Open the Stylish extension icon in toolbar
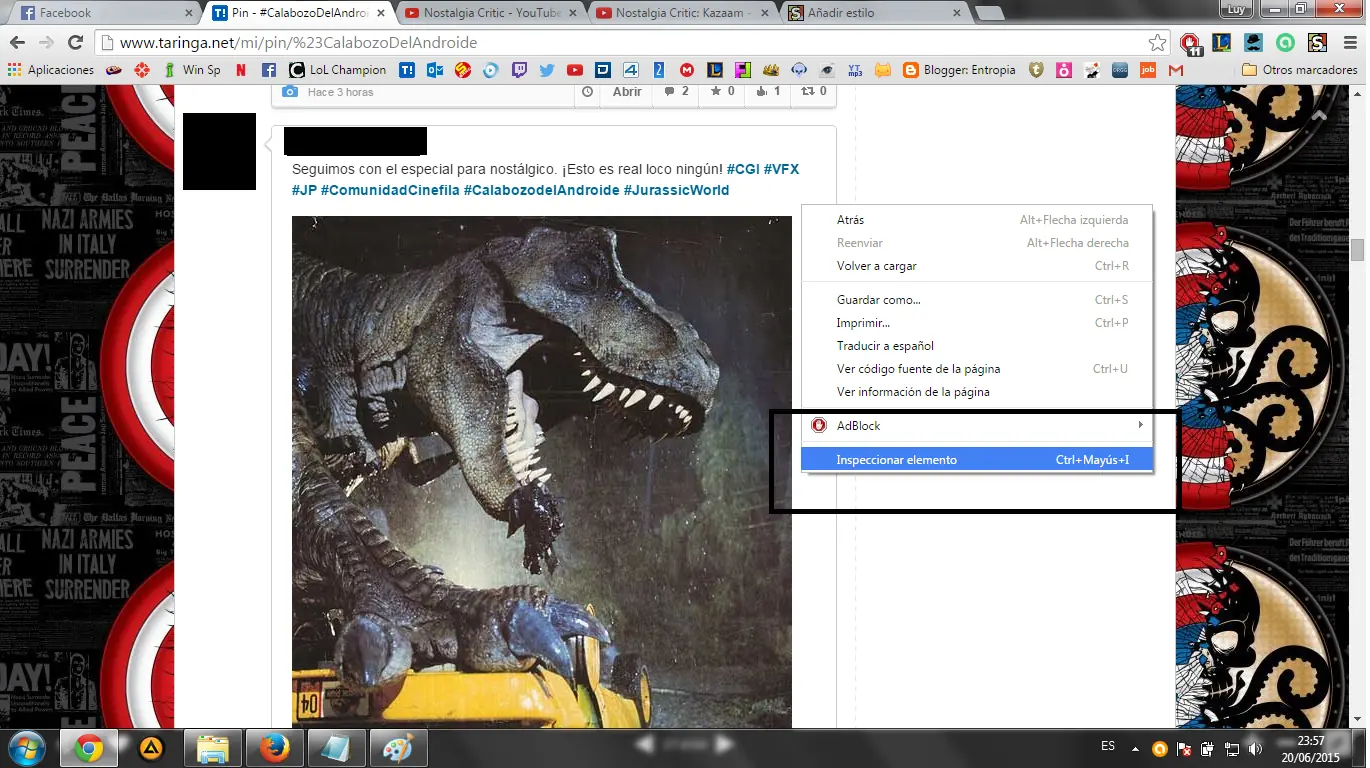 pyautogui.click(x=1317, y=43)
